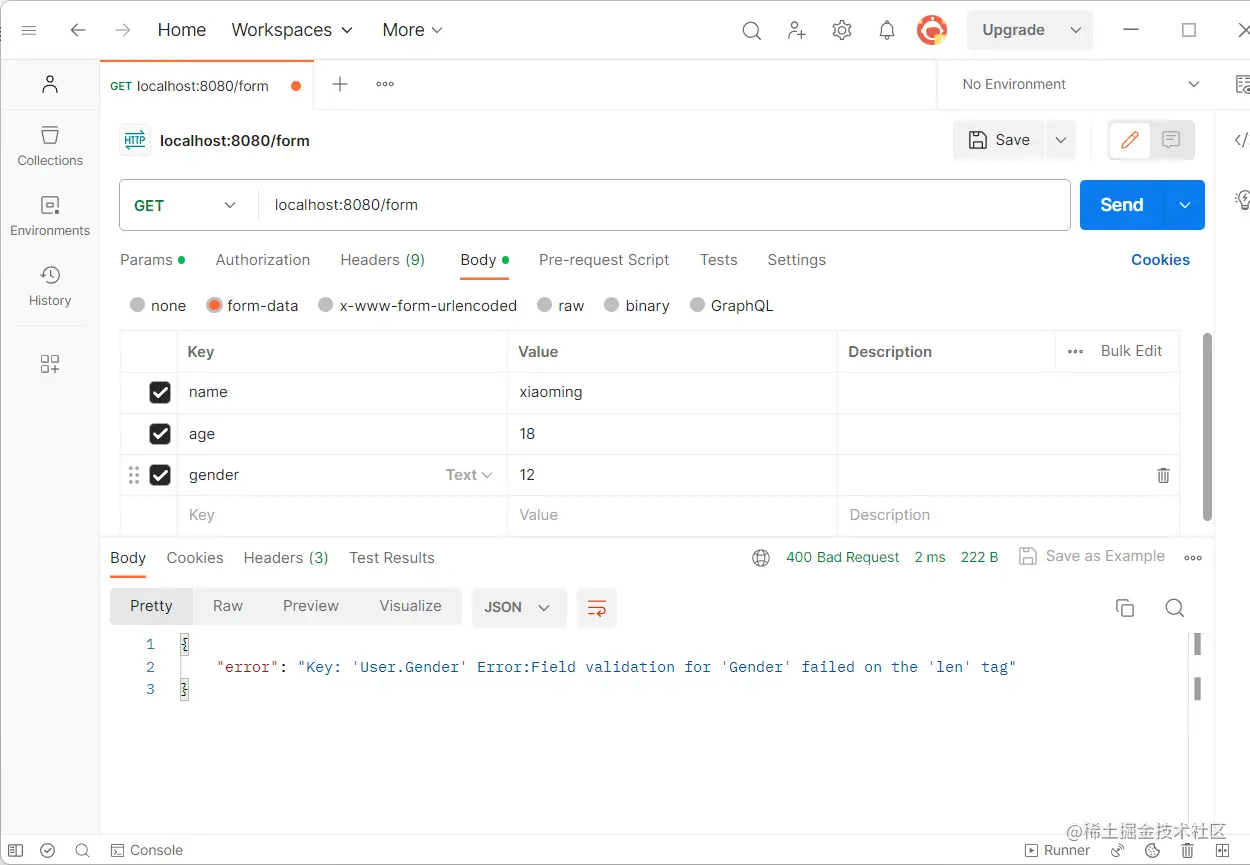Screen dimensions: 1250x865
Task: Open the account person icon in sidebar
Action: click(50, 84)
